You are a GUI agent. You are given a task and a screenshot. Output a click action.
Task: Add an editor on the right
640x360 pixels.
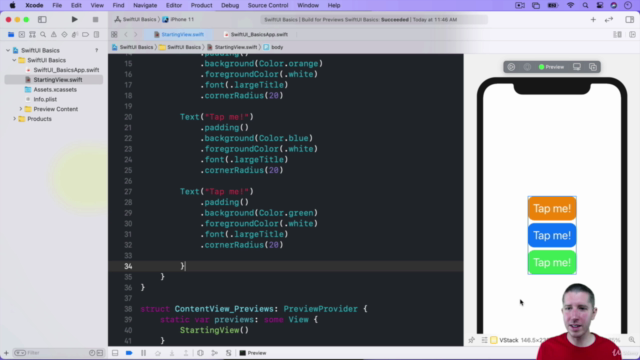[632, 35]
